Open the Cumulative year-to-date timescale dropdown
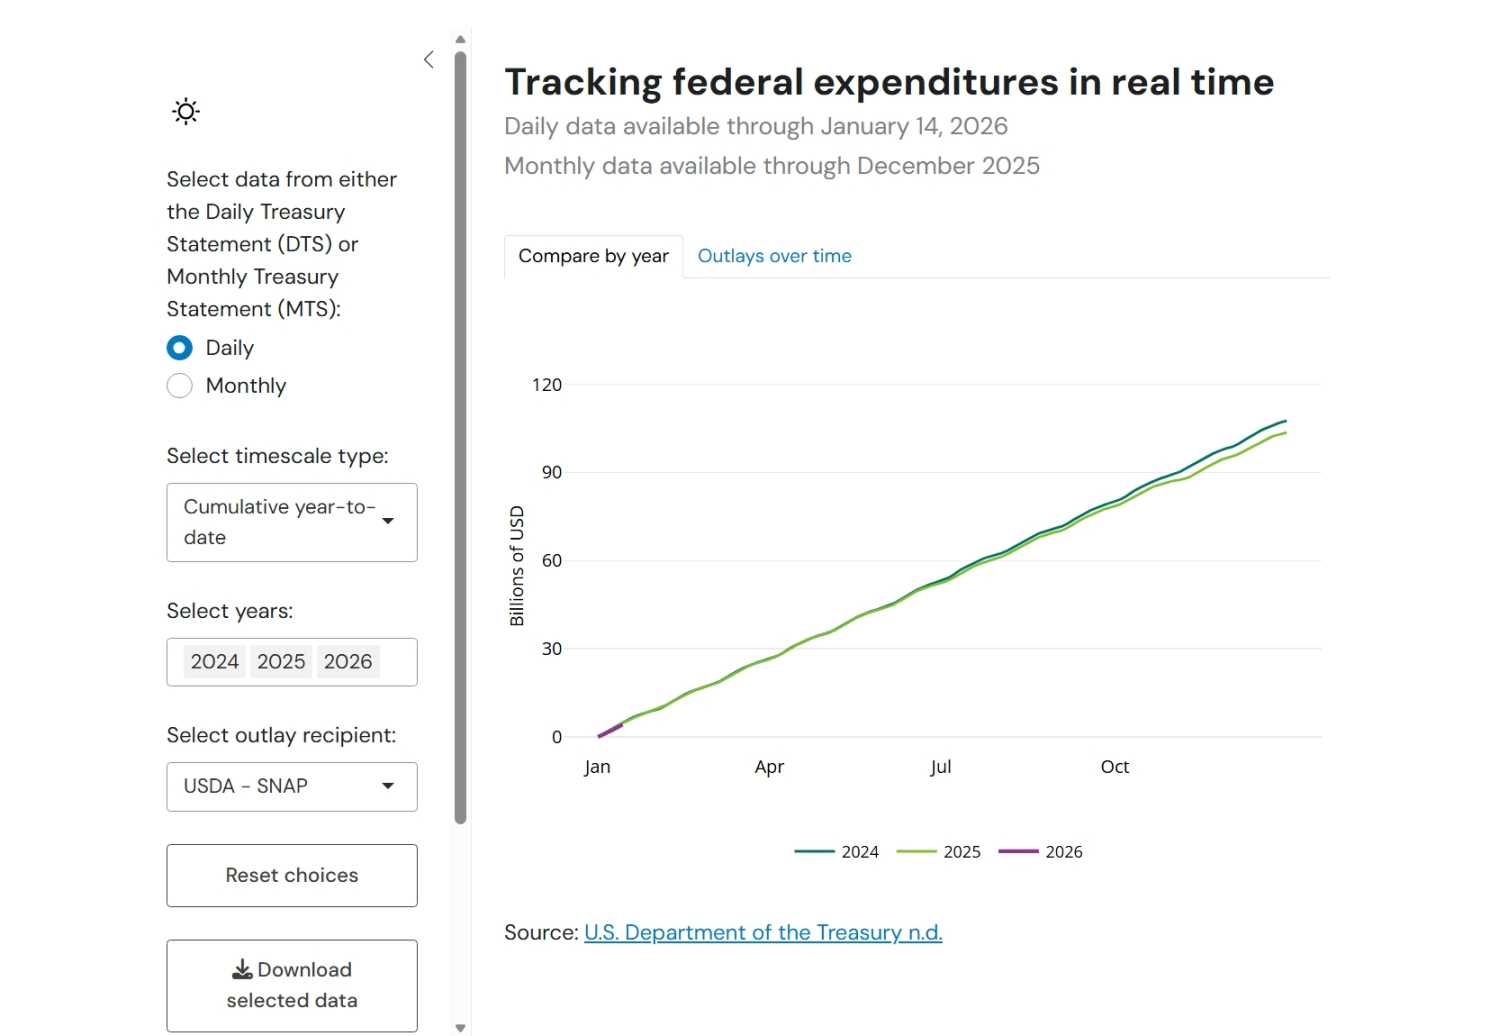 point(292,522)
